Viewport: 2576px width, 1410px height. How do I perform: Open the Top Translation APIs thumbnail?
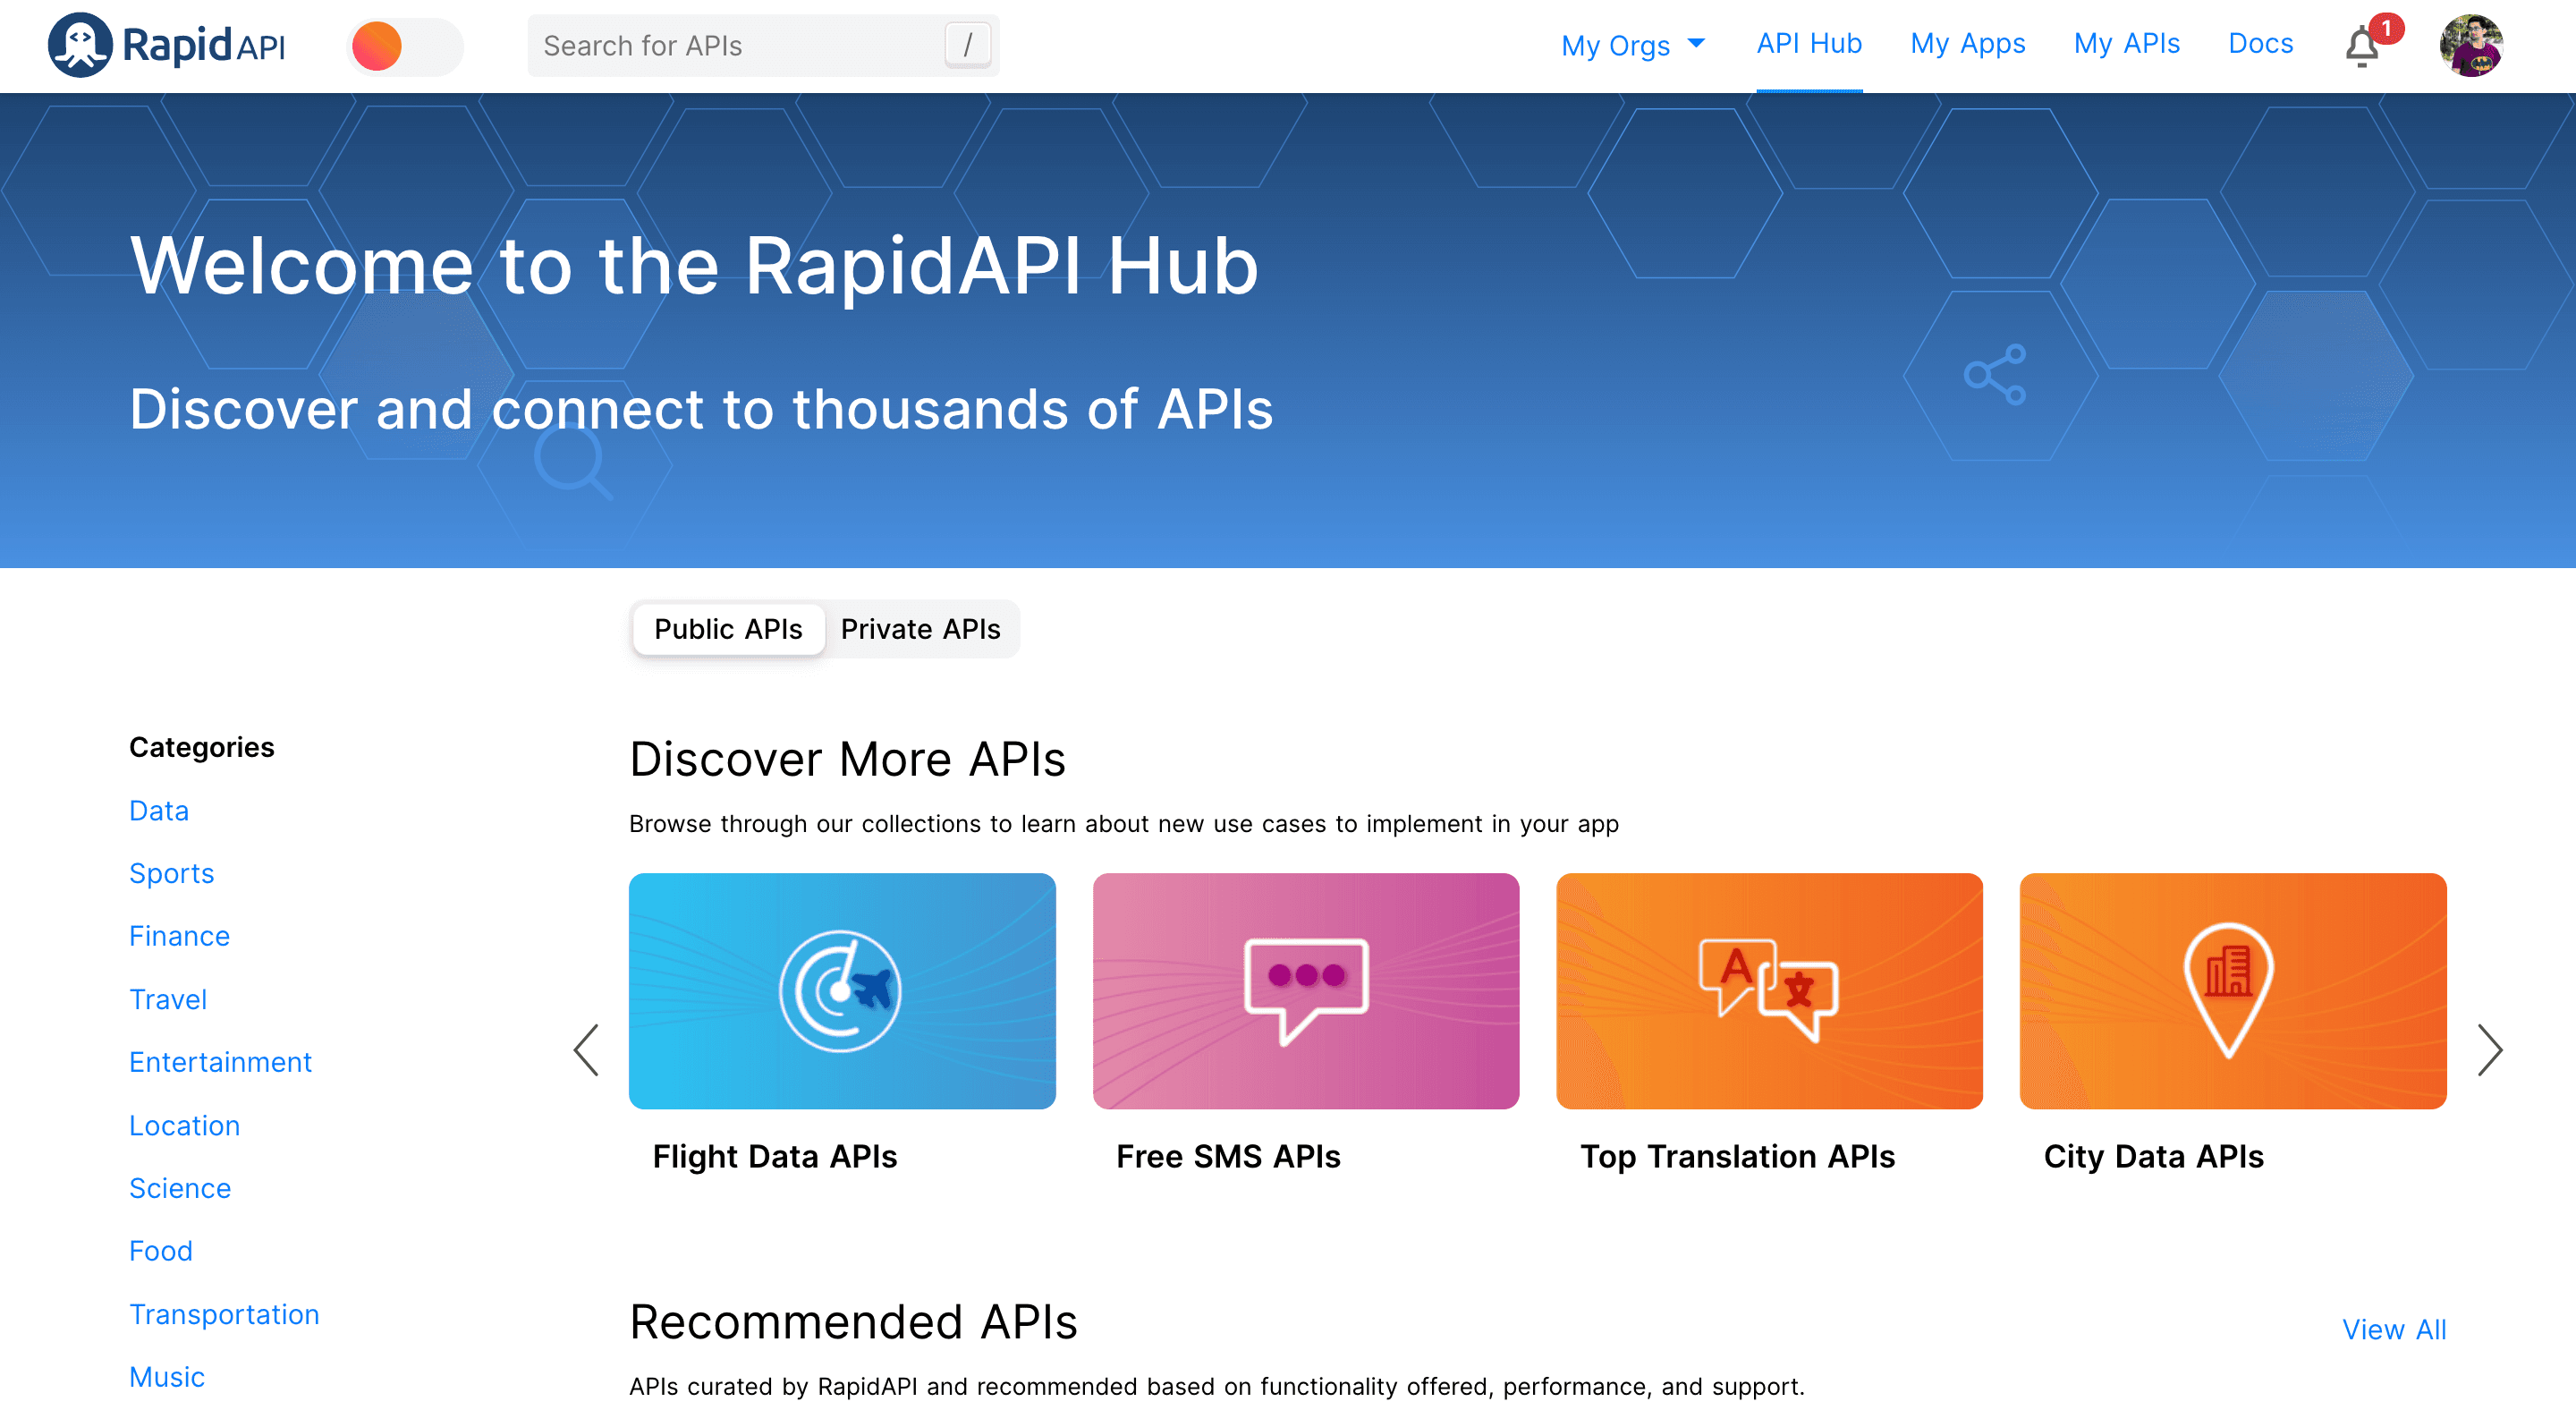coord(1769,991)
